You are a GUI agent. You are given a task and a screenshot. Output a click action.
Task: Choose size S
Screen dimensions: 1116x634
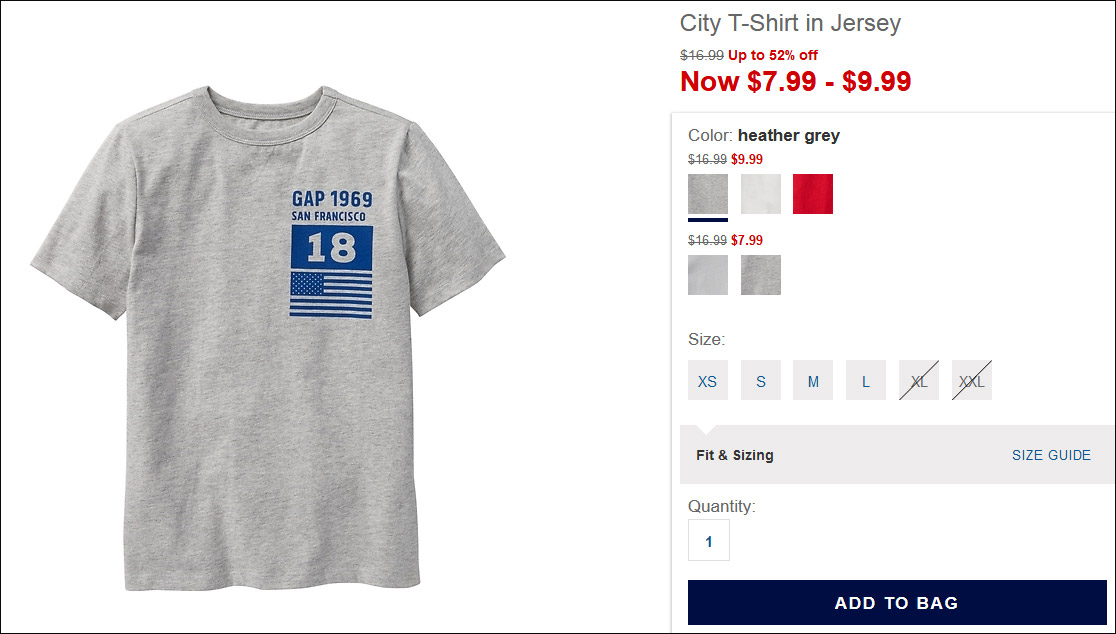point(760,380)
